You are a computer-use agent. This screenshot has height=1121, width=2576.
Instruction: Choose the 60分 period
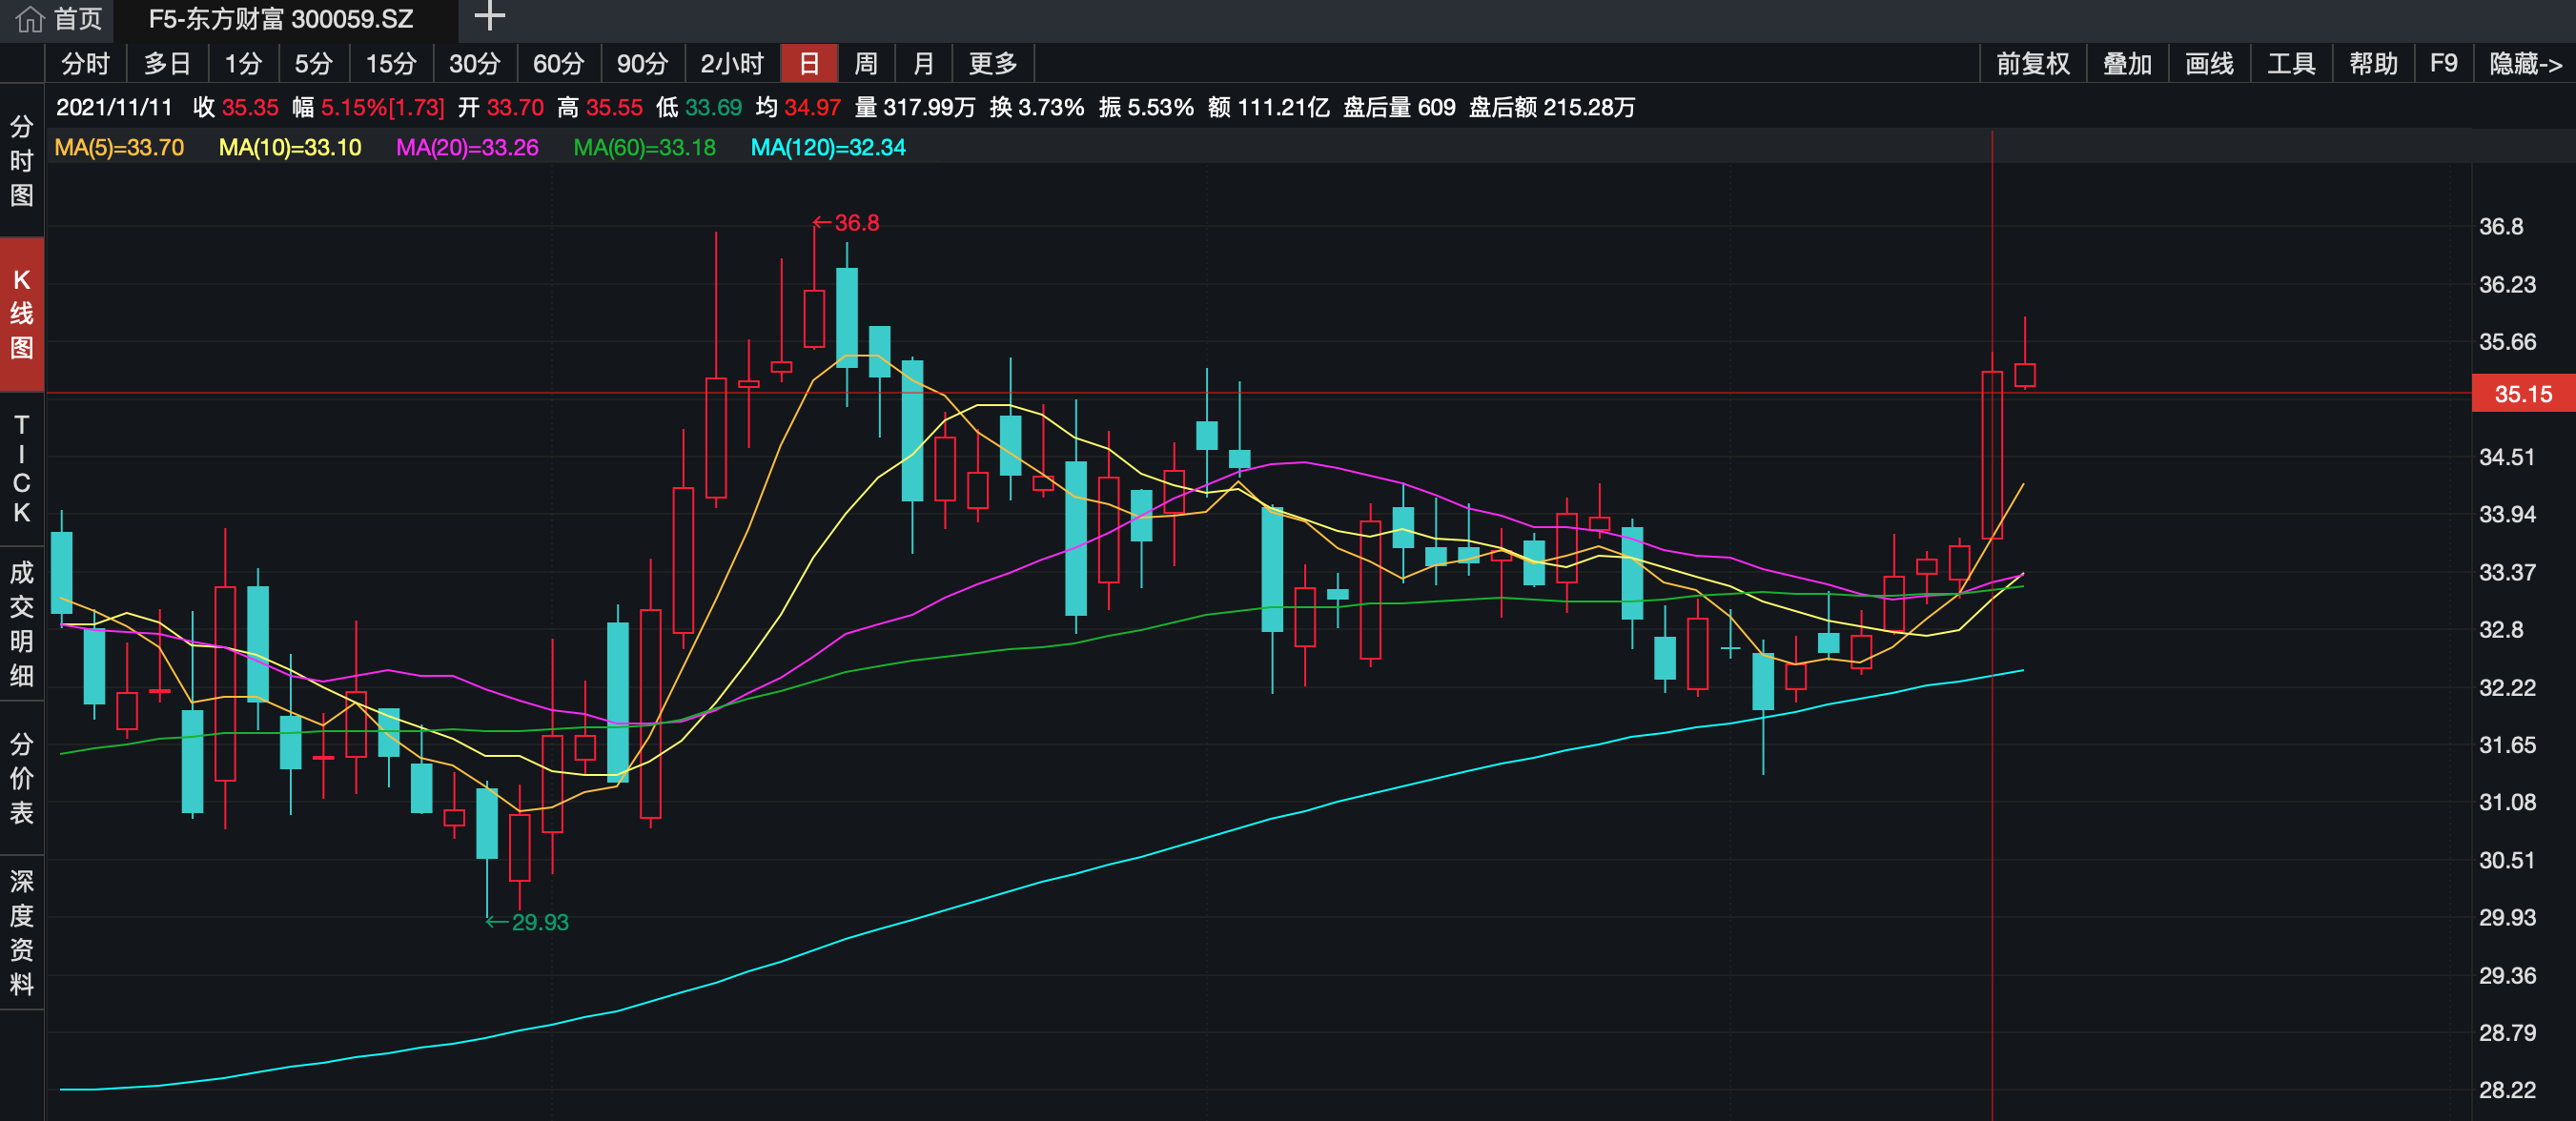pos(558,64)
